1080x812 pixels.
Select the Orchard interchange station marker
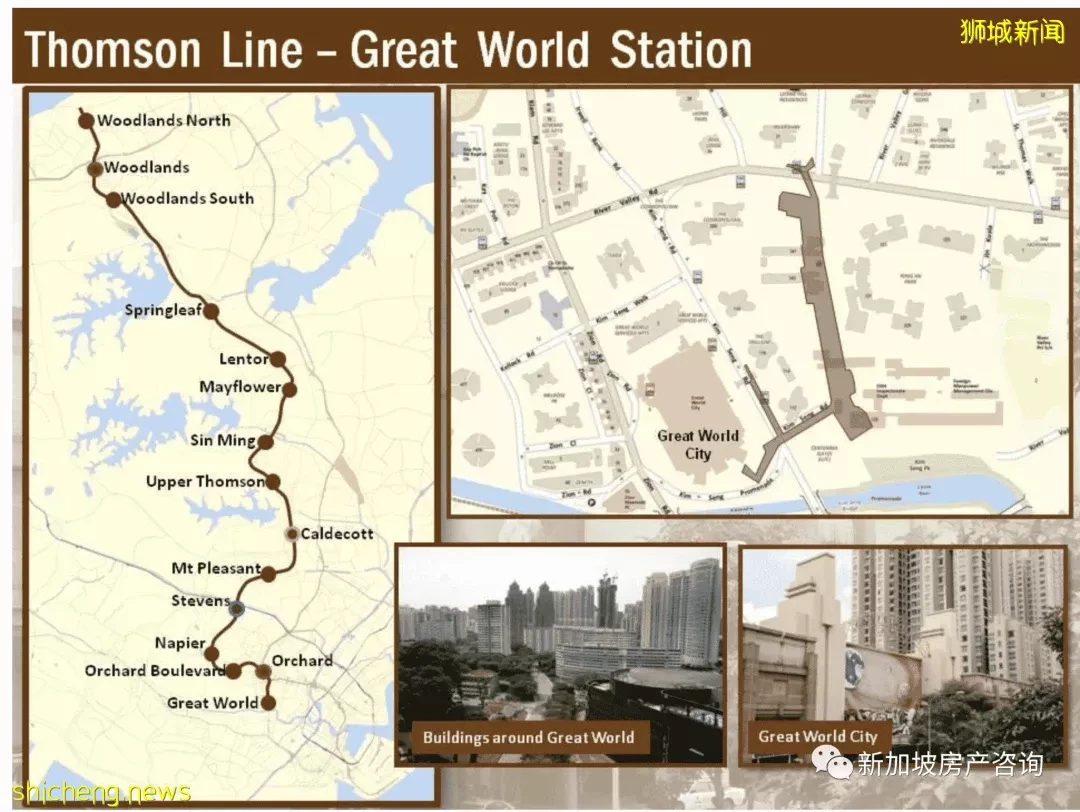[x=263, y=671]
